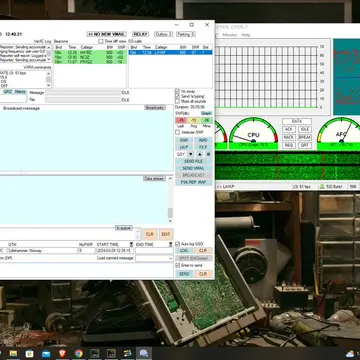This screenshot has width=360, height=360.
Task: Open the Help menu in the VARA window
Action: click(246, 35)
